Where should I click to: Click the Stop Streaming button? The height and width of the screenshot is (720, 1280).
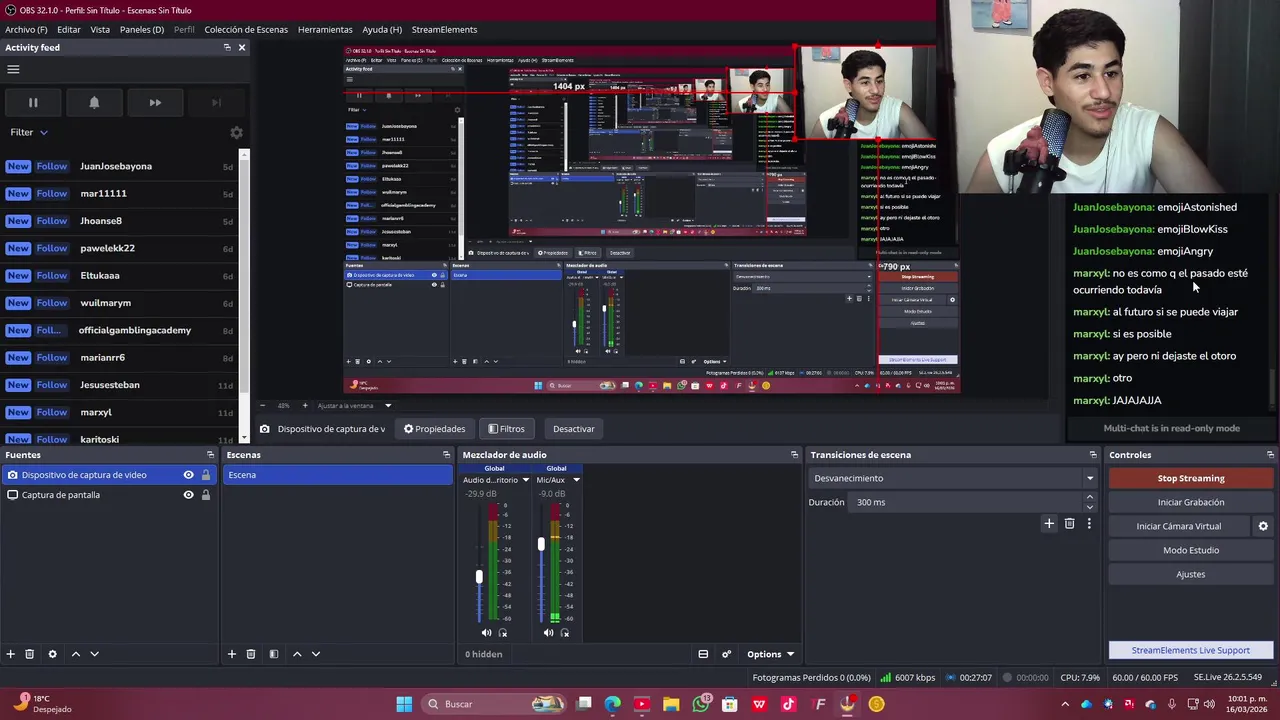(x=1190, y=478)
